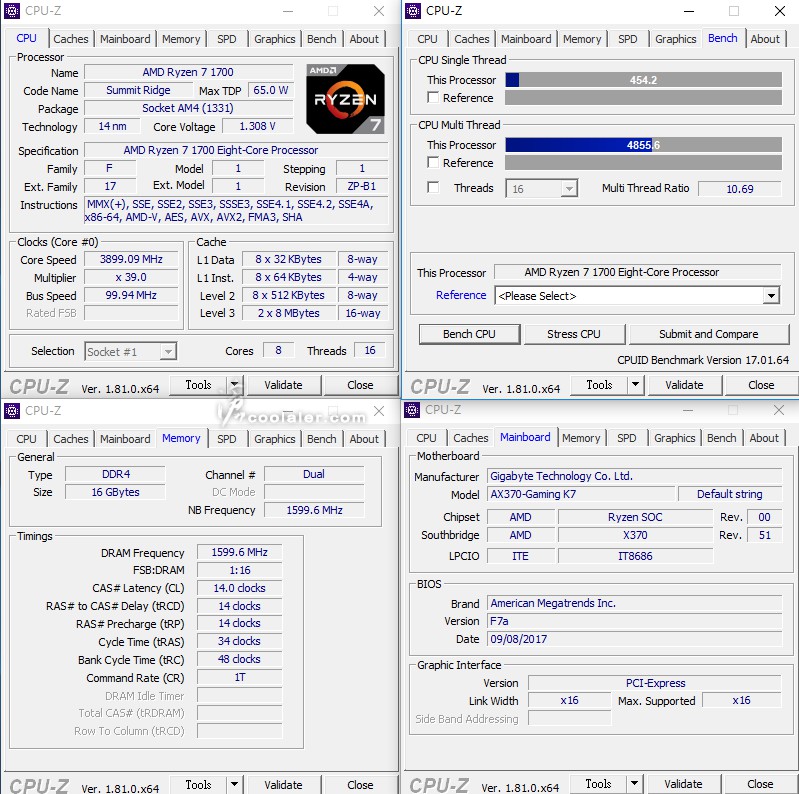The image size is (799, 794).
Task: Click the Southbridge X370 field
Action: (635, 535)
